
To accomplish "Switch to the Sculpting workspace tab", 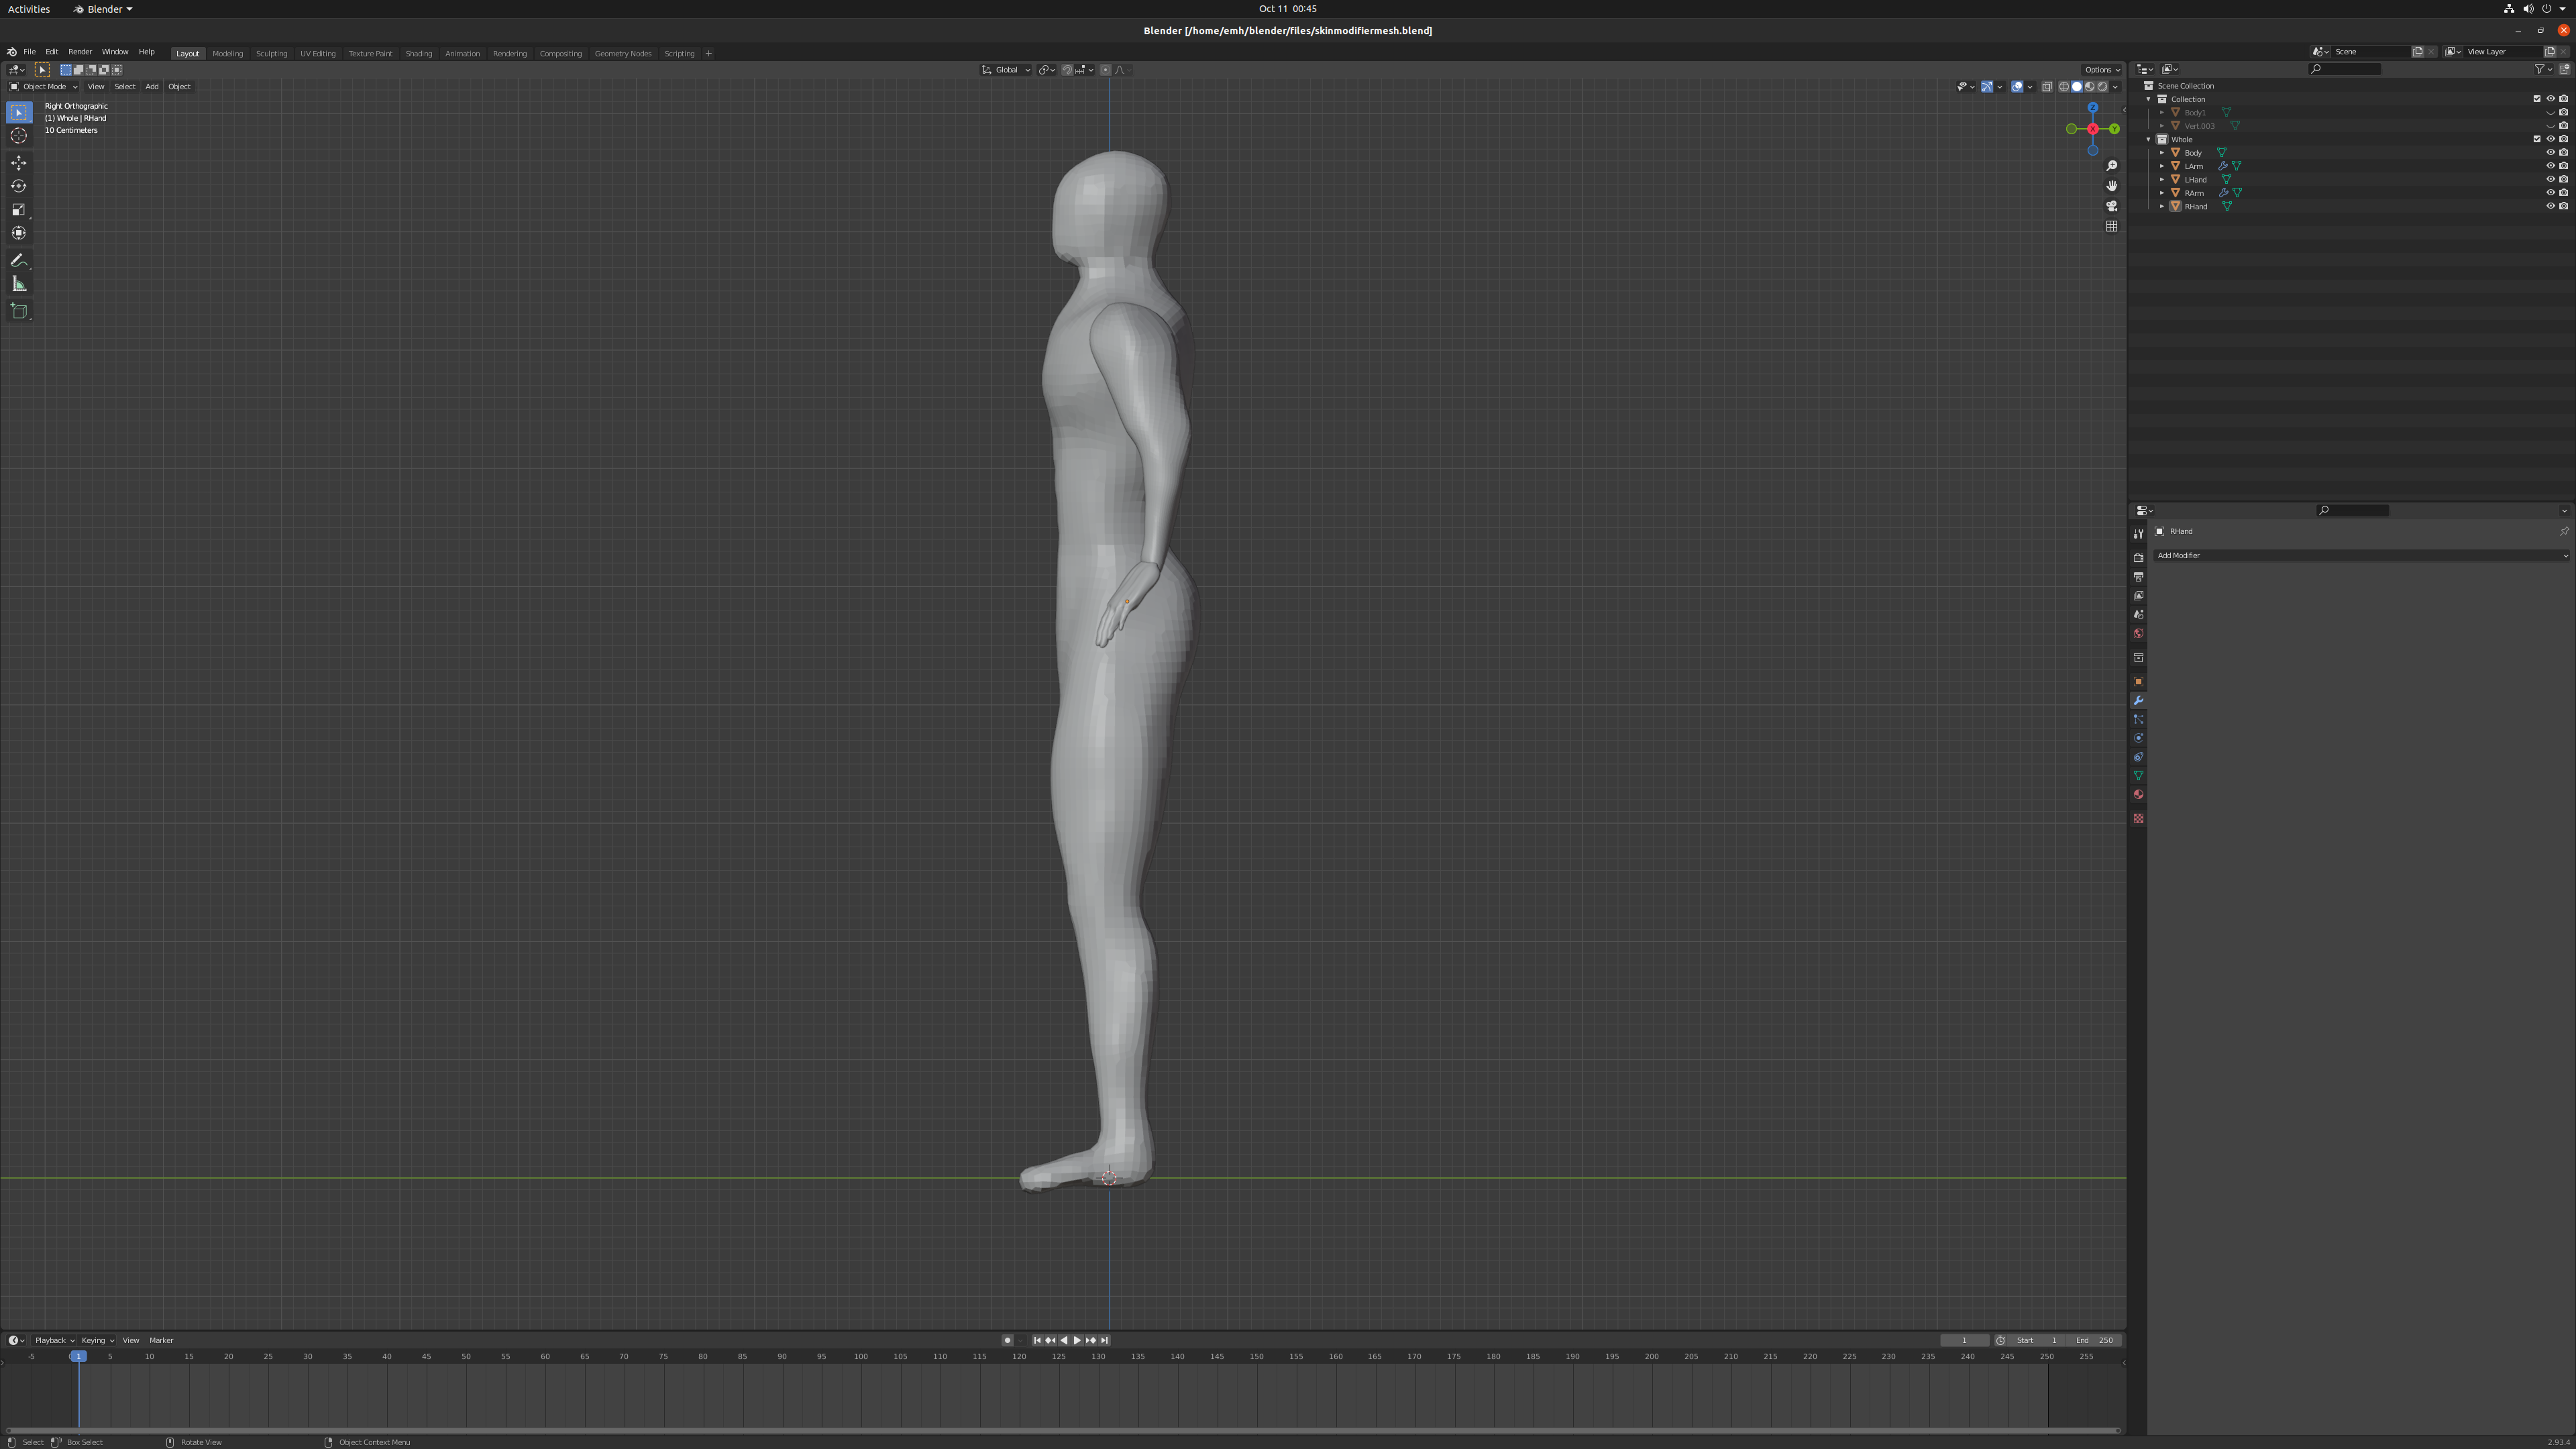I will 271,54.
